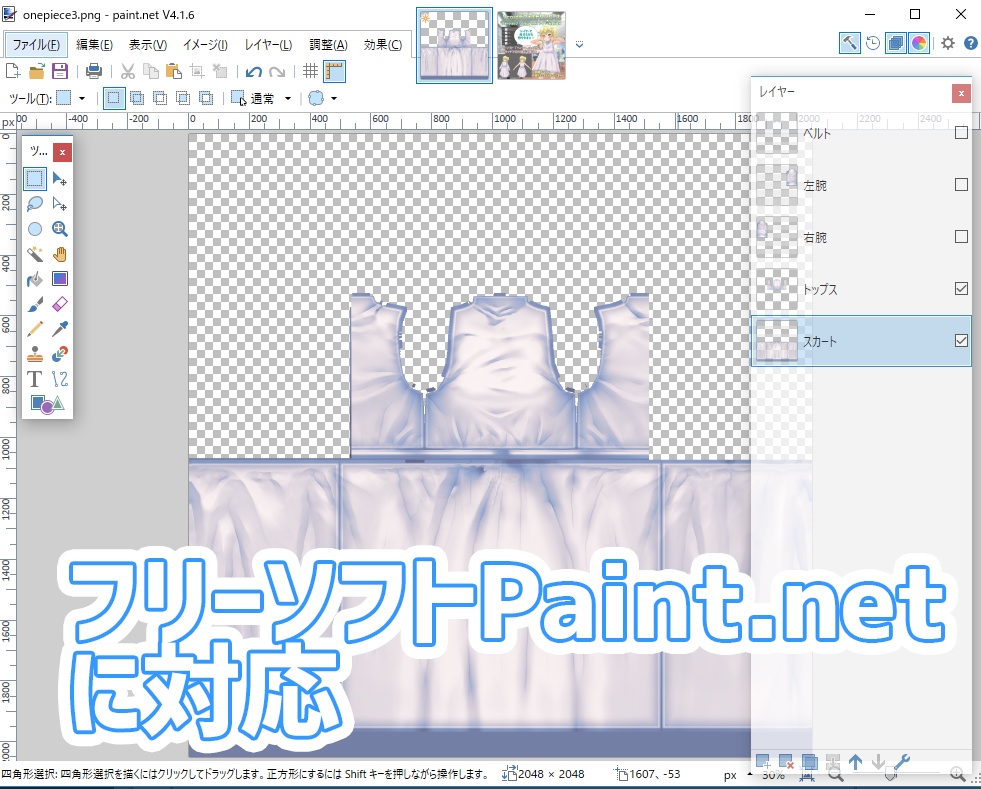Close the レイヤー panel

[x=961, y=94]
